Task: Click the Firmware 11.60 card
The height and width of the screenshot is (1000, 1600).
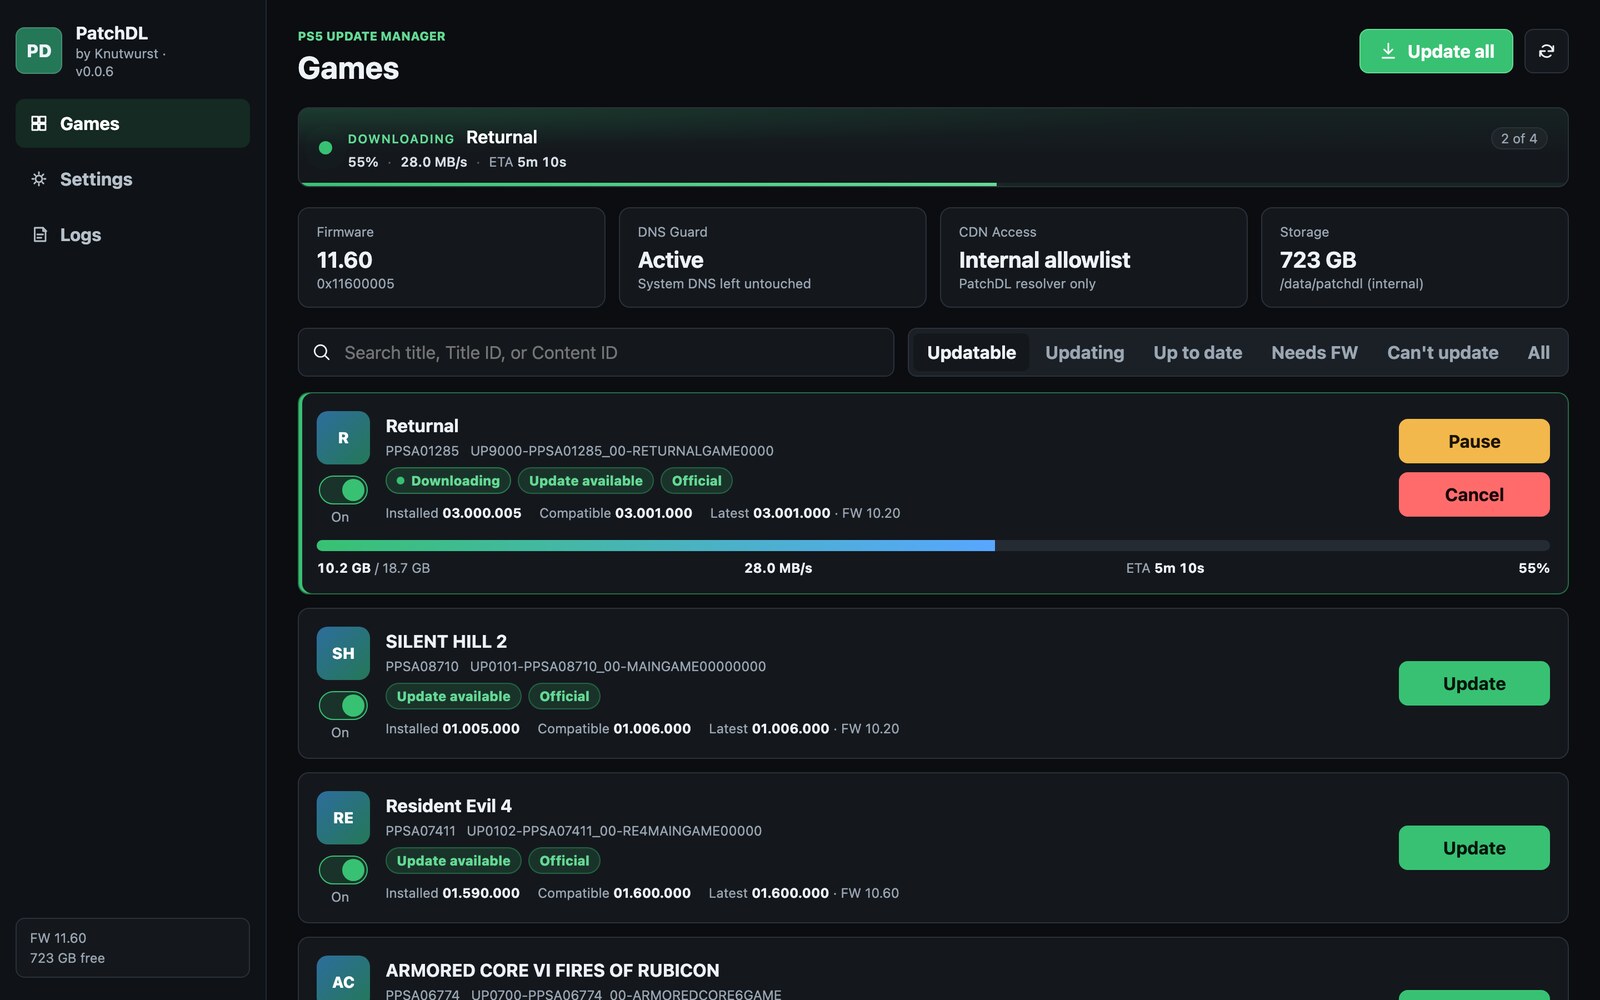Action: point(451,257)
